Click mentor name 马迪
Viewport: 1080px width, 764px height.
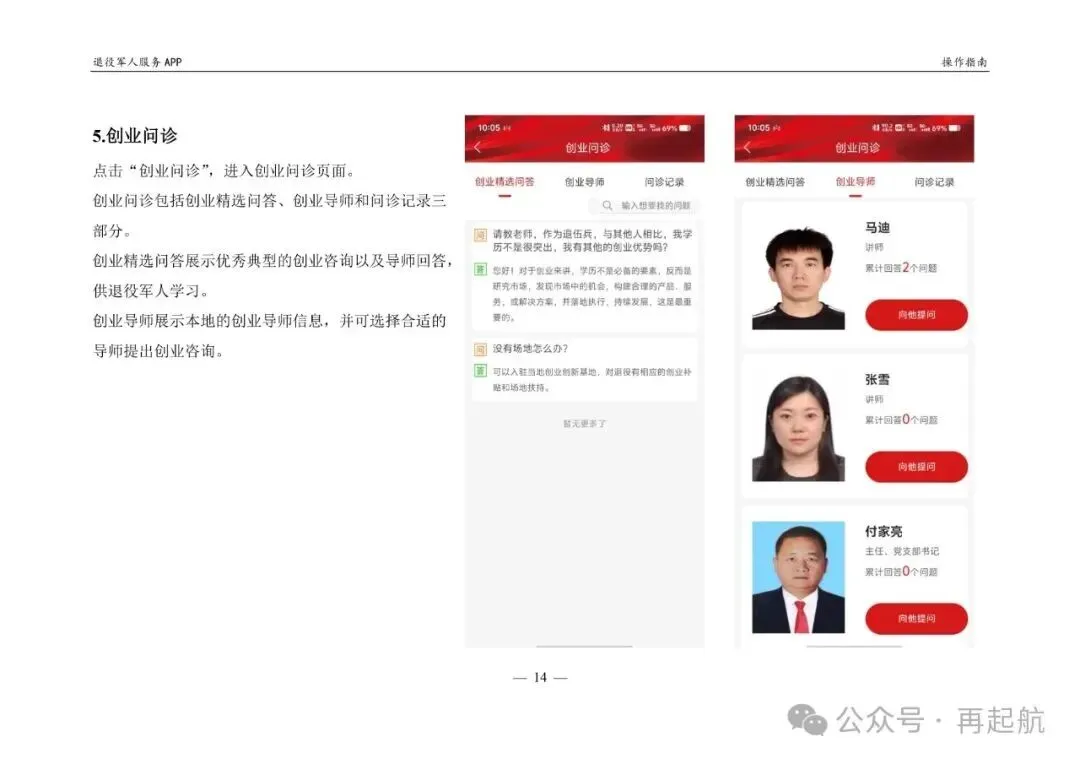pos(878,228)
